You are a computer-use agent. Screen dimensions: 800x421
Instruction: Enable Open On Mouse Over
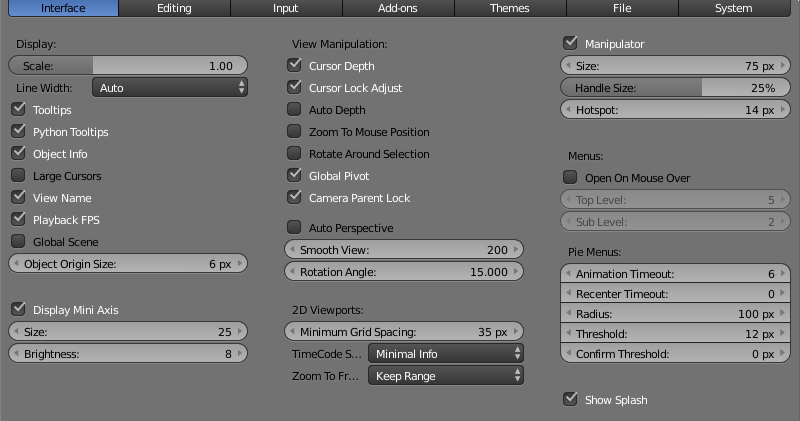[x=570, y=178]
